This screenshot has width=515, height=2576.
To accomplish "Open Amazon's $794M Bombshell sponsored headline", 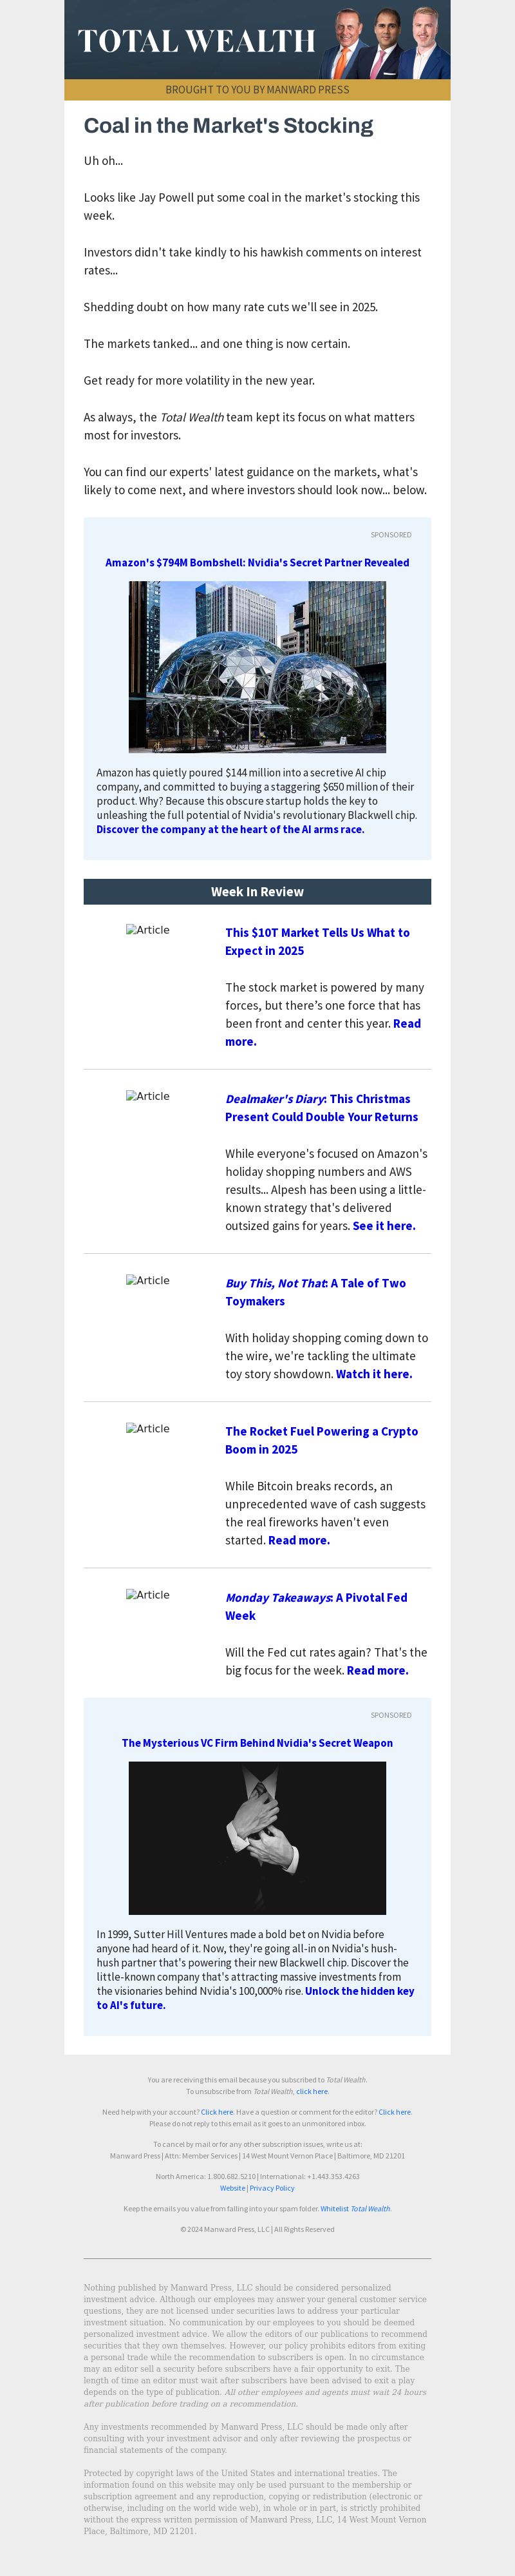I will 257,562.
